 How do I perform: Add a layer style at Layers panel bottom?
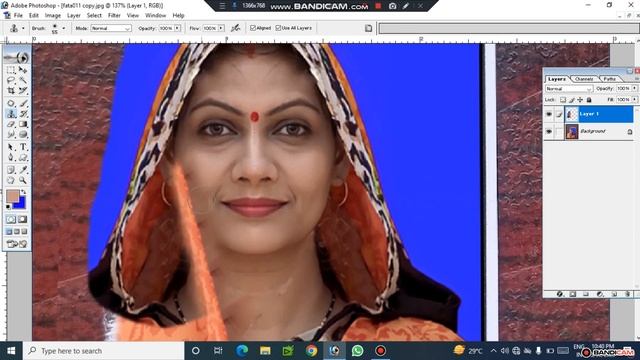click(560, 294)
